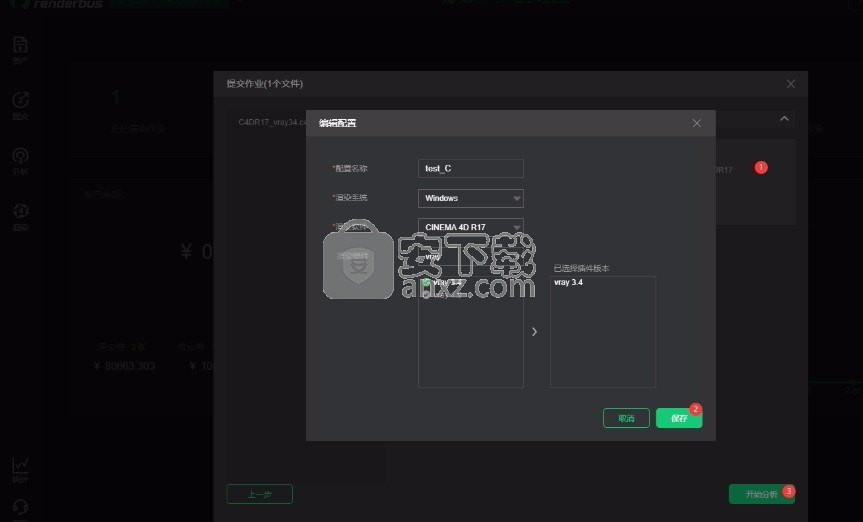Open the 渲染 render section in the sidebar

[20, 216]
